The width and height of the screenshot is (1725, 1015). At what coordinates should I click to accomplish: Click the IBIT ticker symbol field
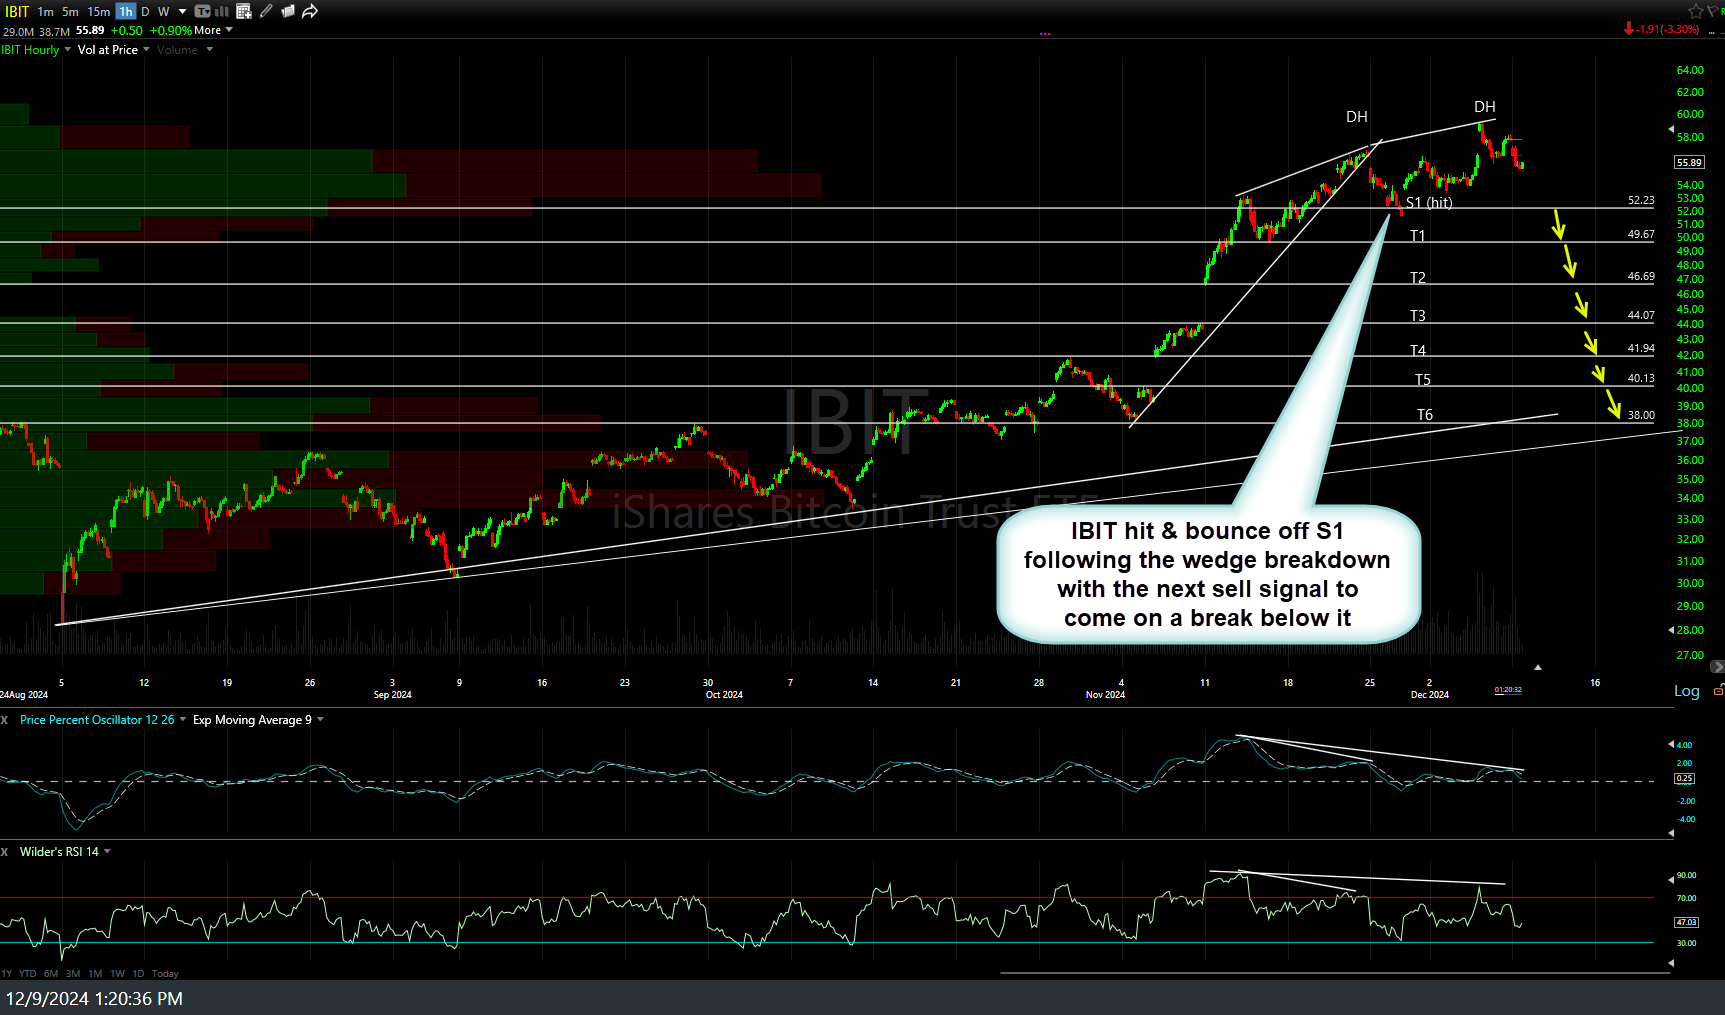click(x=17, y=11)
